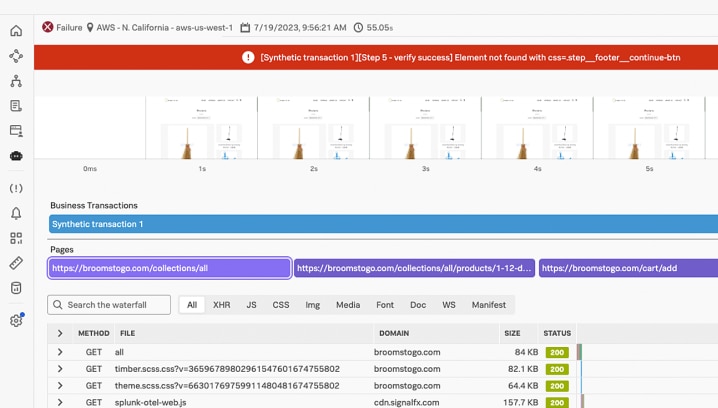Open the APM icon in sidebar

[x=16, y=57]
